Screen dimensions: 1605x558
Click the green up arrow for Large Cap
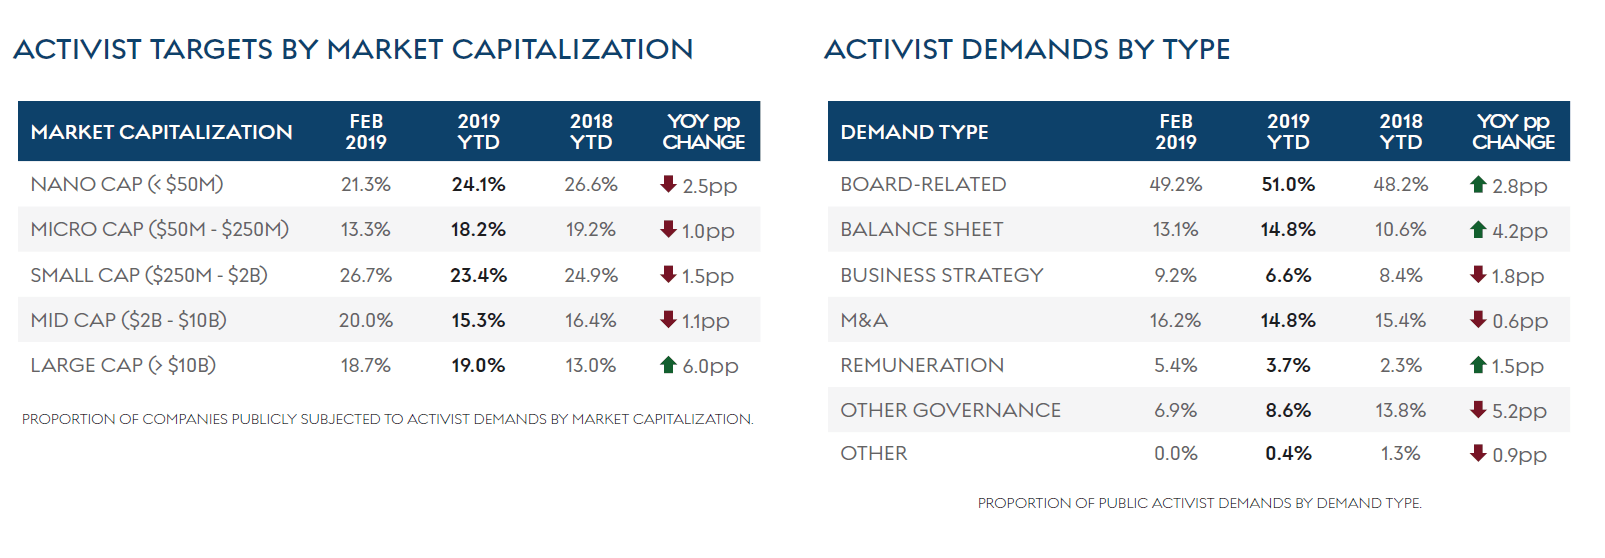(668, 365)
